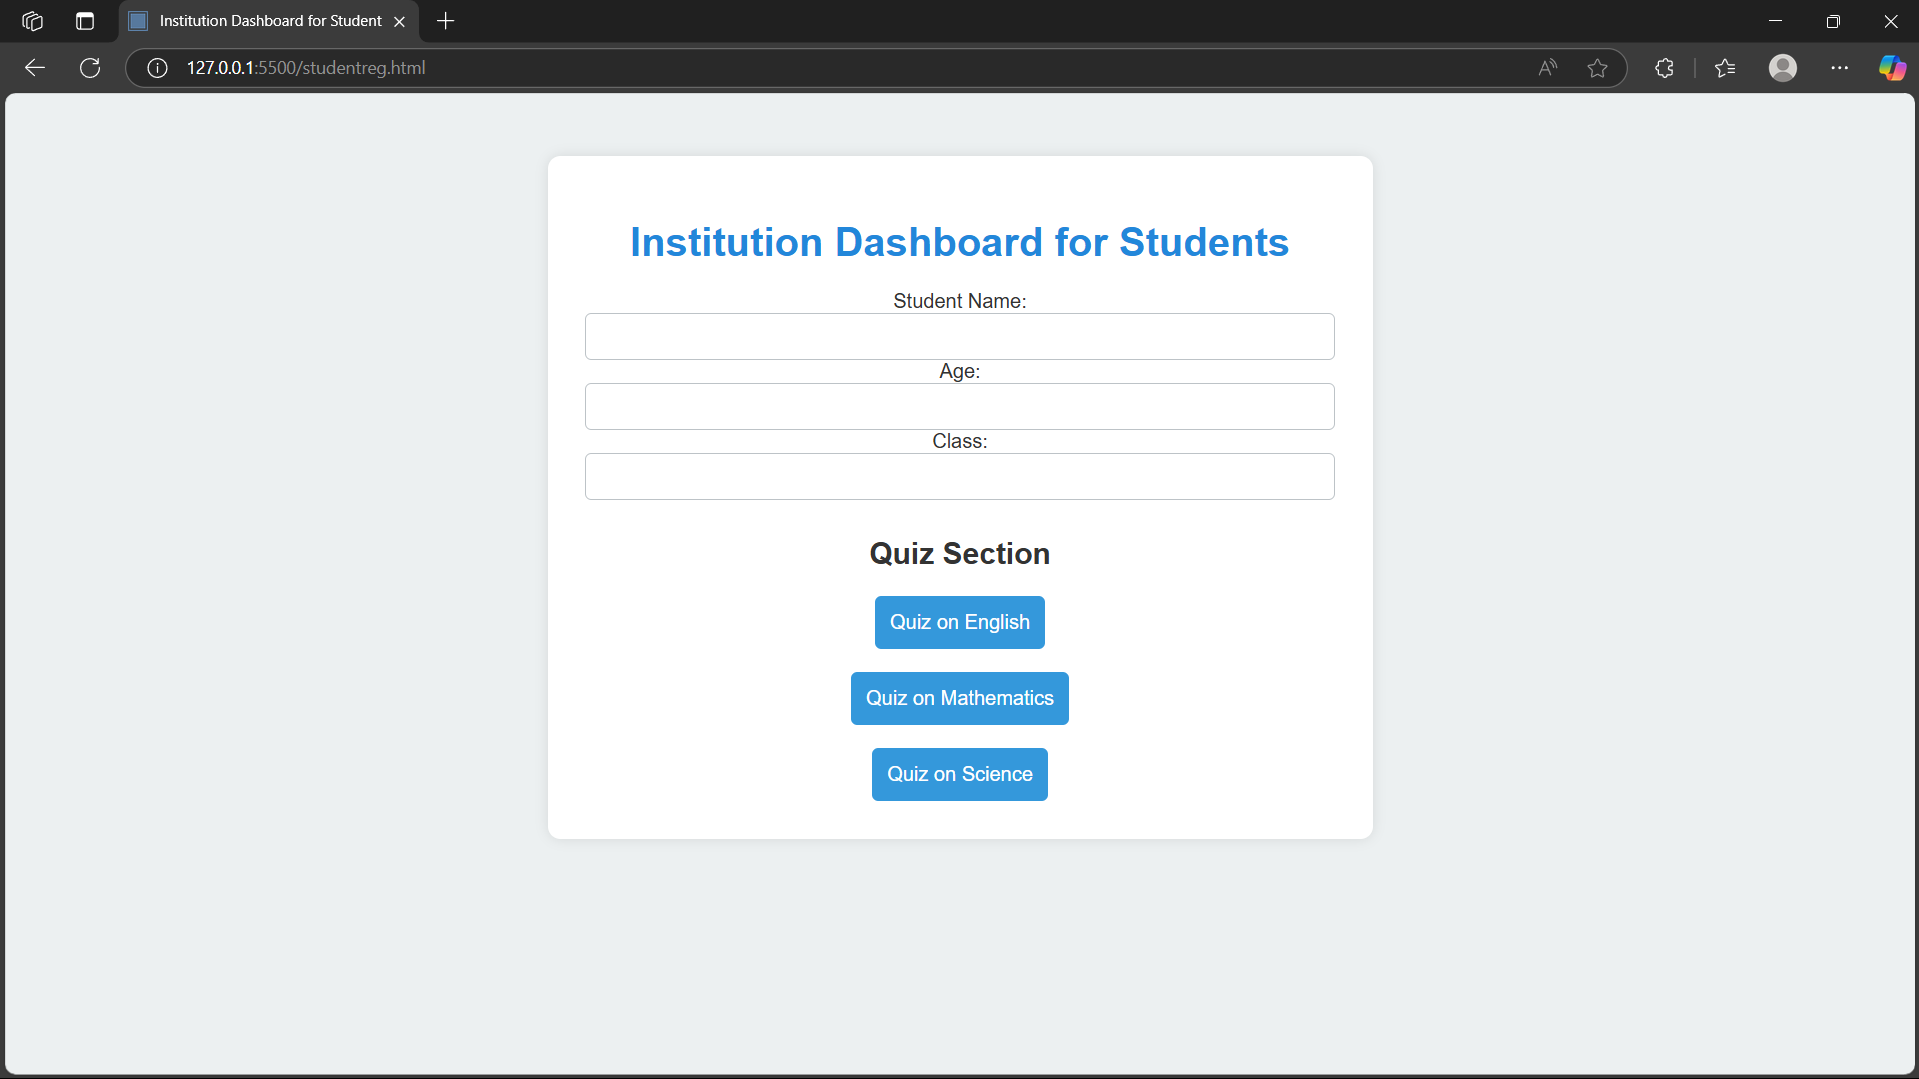Toggle the tab actions menu
Viewport: 1919px width, 1079px height.
click(85, 21)
